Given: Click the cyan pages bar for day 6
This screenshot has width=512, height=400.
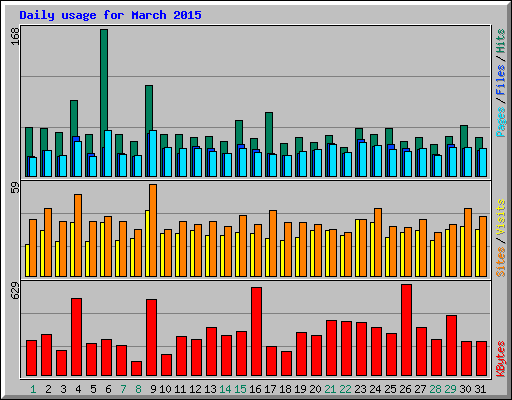Looking at the screenshot, I should click(108, 153).
